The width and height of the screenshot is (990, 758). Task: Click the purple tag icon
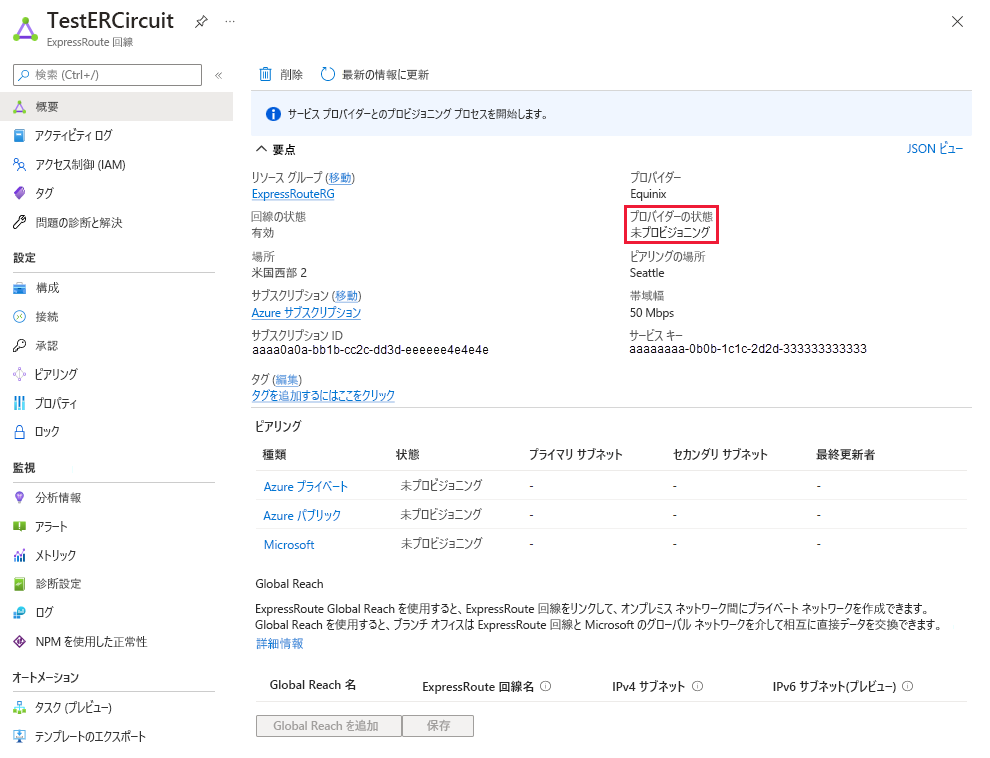tap(20, 192)
